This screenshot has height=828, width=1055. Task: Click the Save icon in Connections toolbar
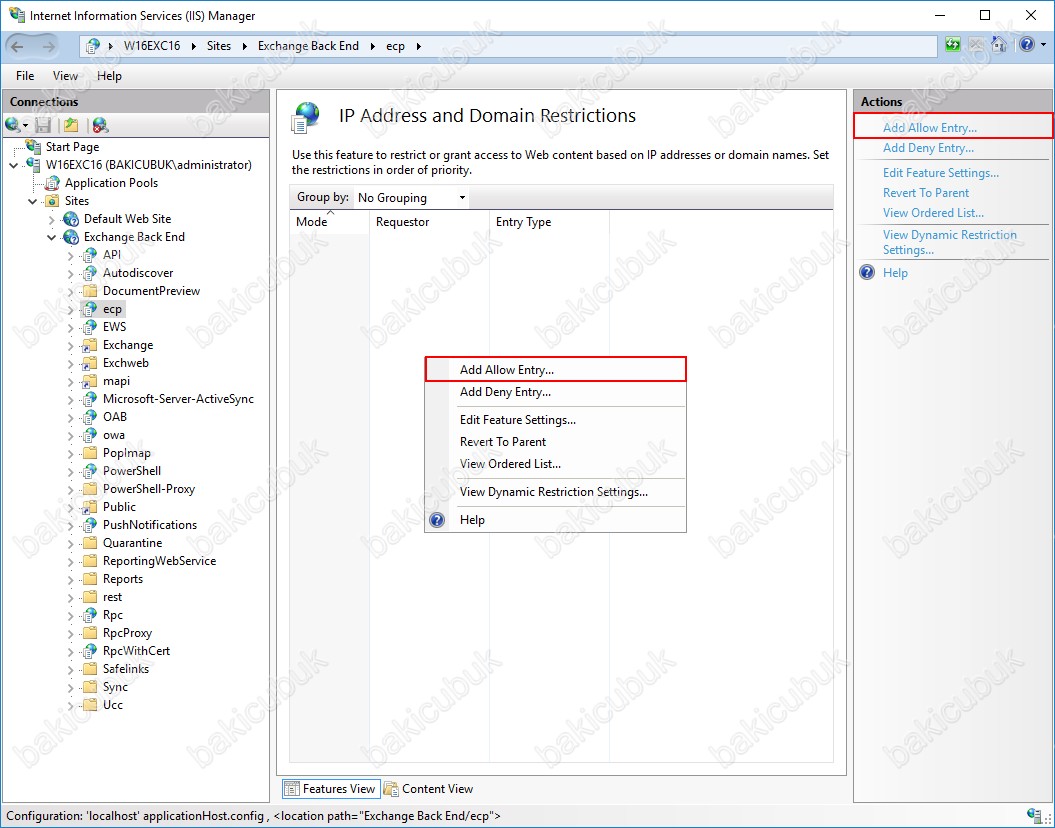pos(43,125)
